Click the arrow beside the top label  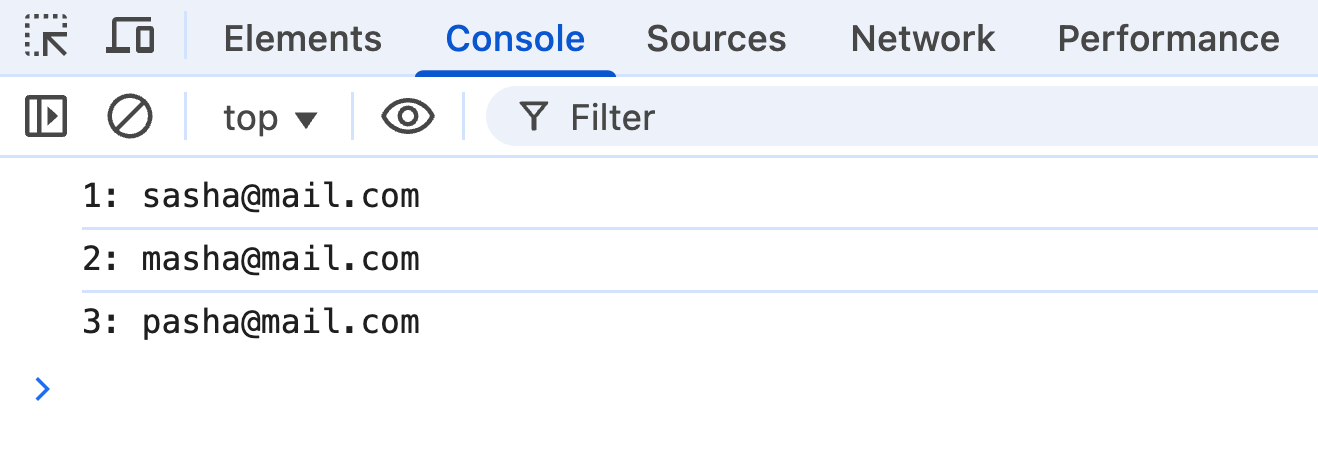(x=306, y=120)
